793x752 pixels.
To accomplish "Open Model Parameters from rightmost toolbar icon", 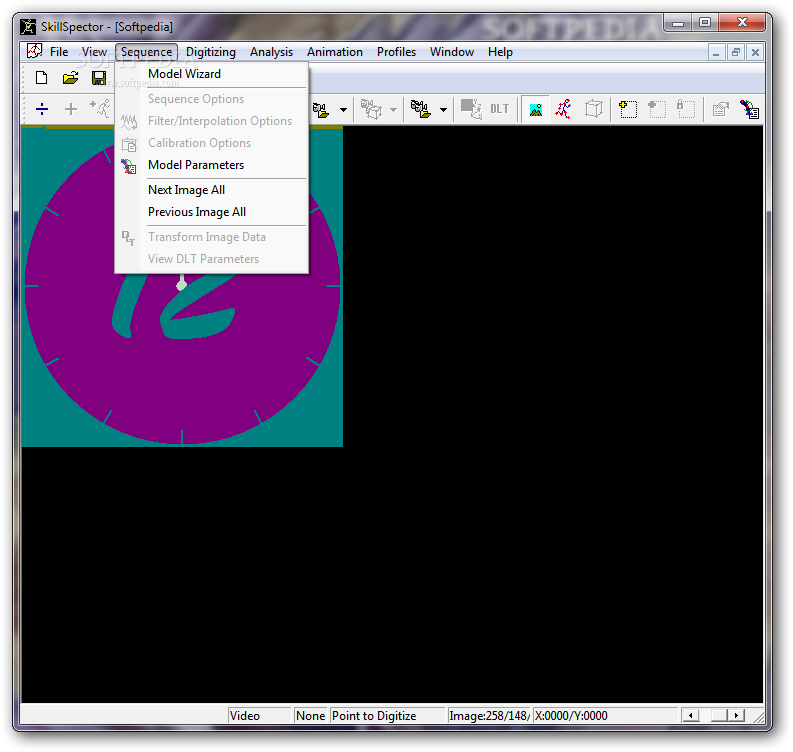I will [x=749, y=109].
